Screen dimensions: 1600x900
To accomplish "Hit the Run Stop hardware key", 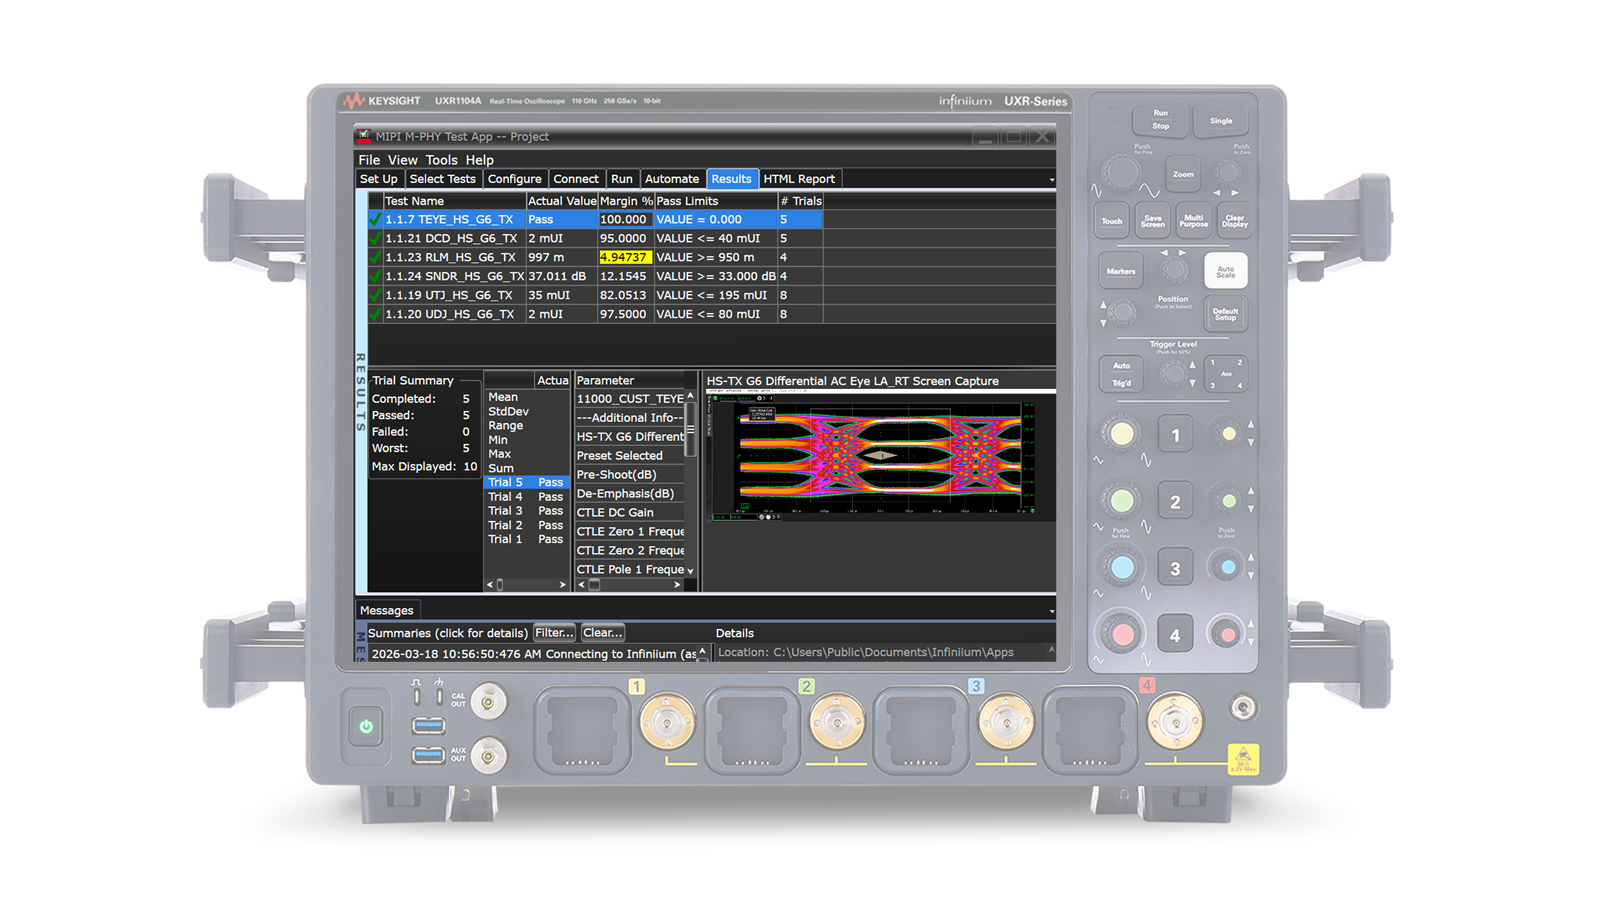I will 1160,120.
